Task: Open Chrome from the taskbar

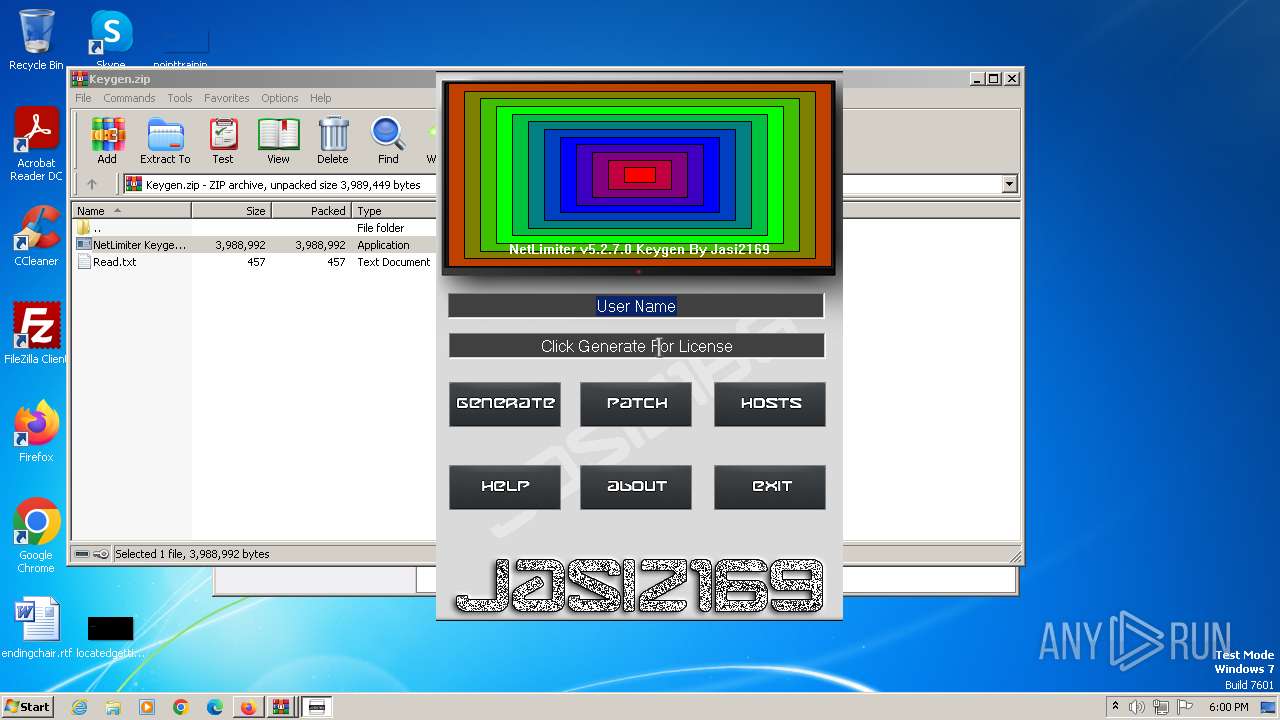Action: click(x=181, y=707)
